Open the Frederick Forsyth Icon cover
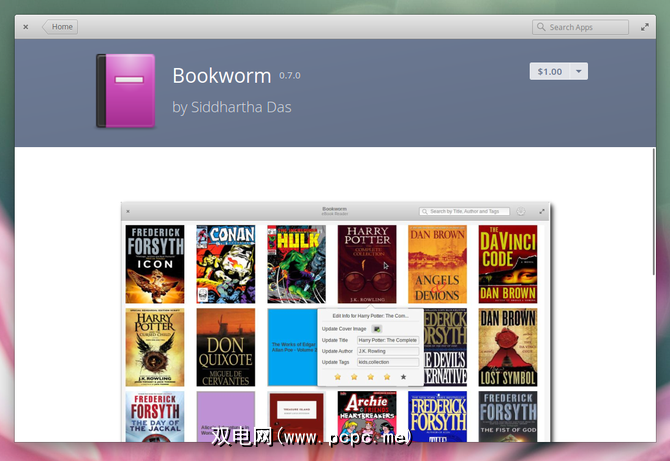 [155, 264]
